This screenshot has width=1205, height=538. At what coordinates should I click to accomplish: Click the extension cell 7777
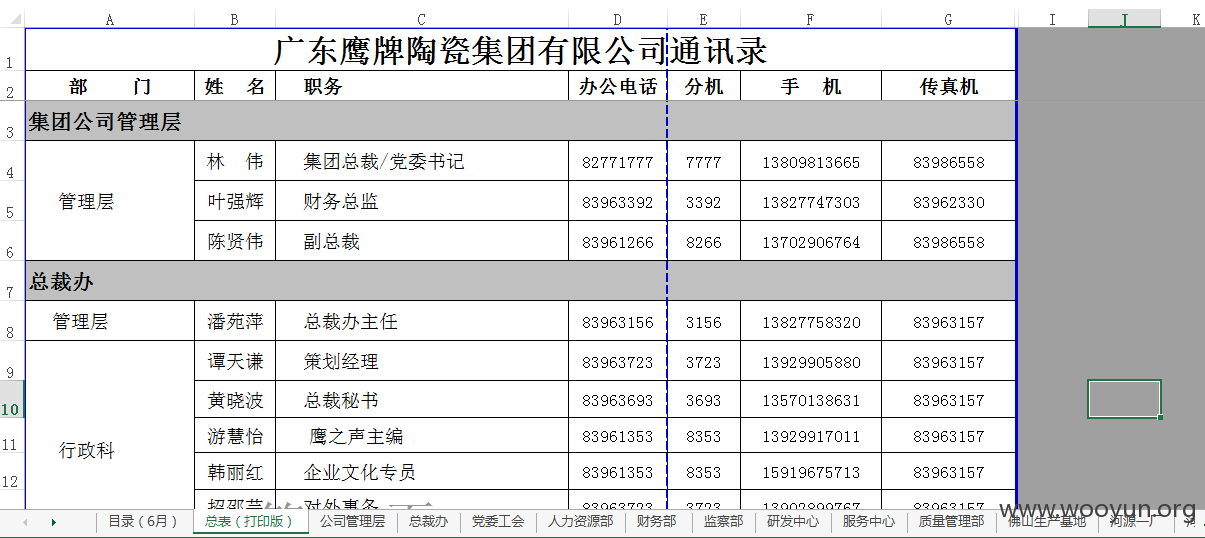pyautogui.click(x=704, y=162)
